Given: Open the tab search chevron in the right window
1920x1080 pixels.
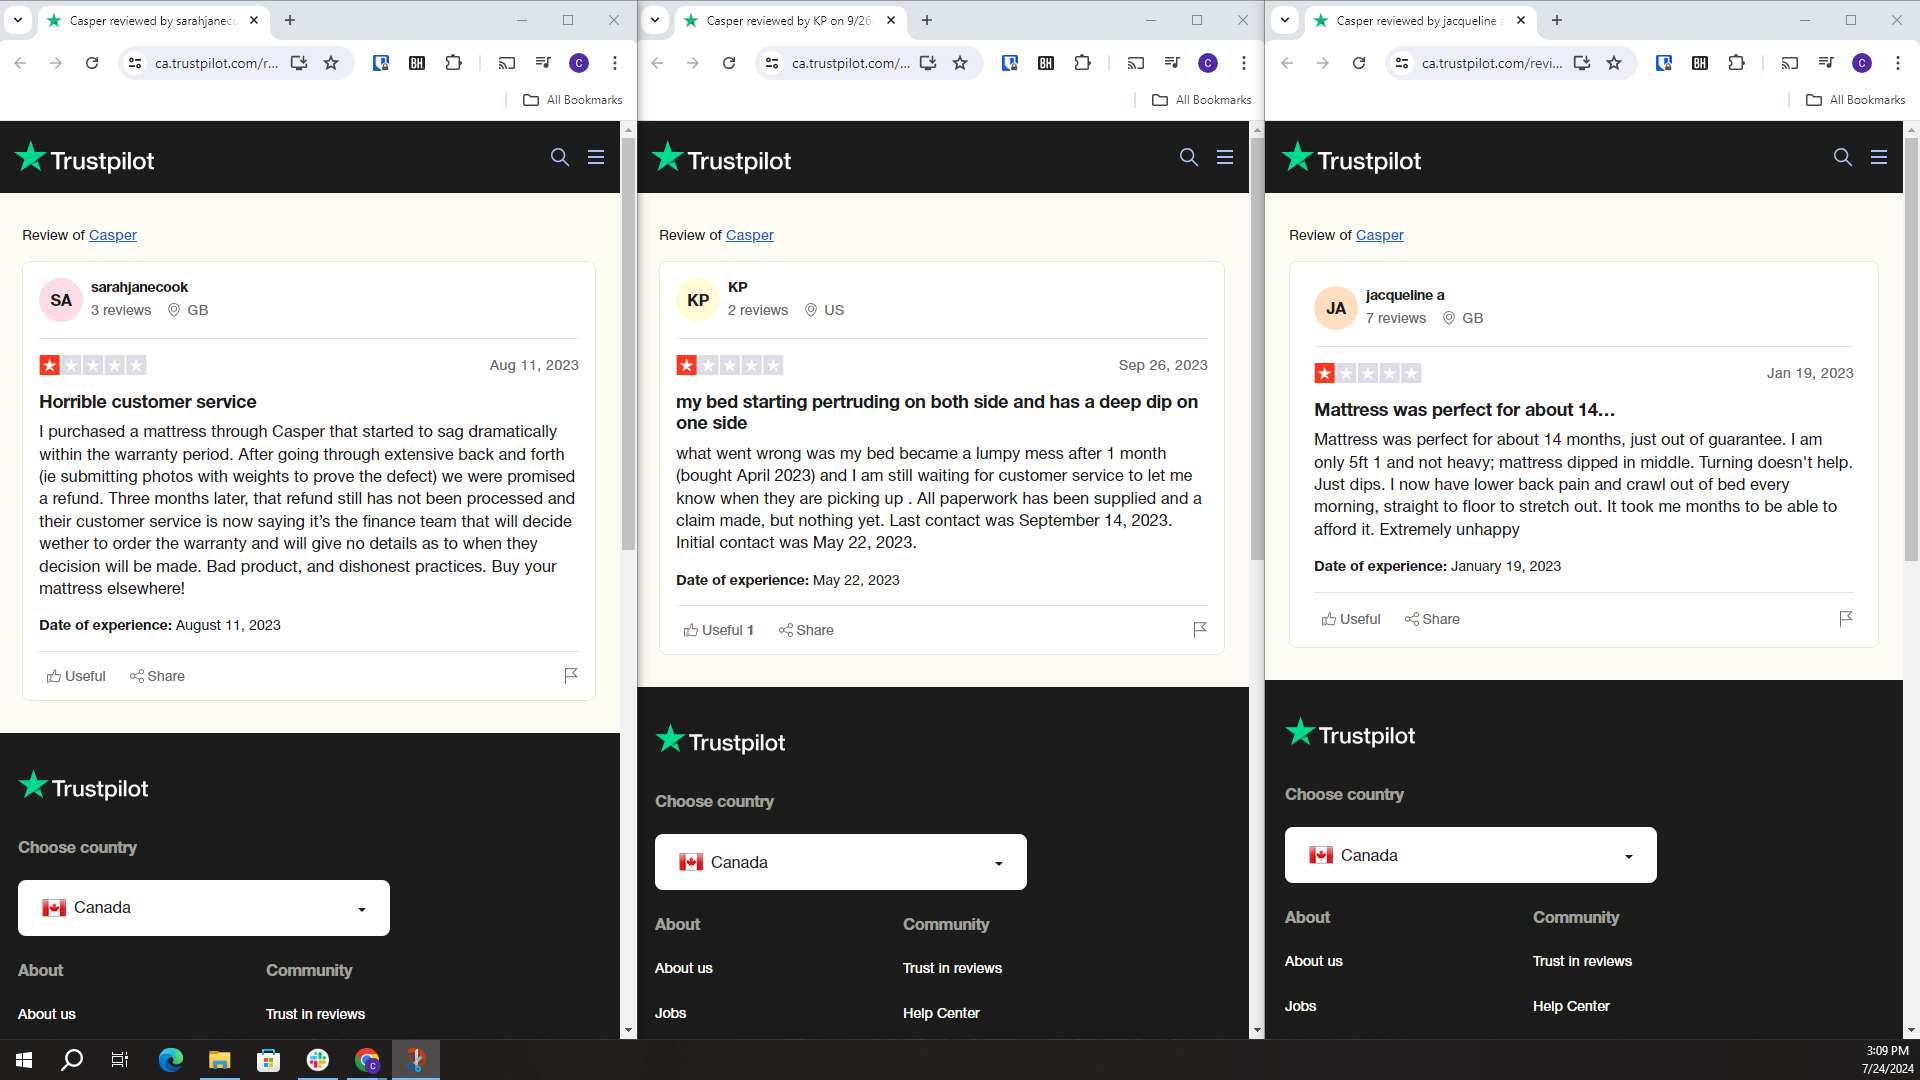Looking at the screenshot, I should pyautogui.click(x=1285, y=20).
